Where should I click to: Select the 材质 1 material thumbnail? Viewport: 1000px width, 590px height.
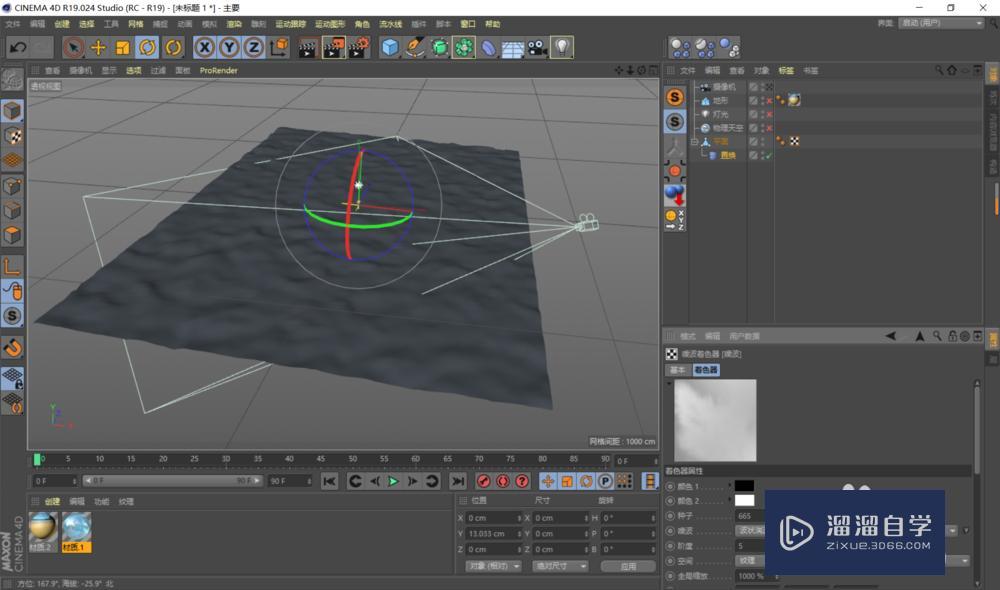coord(77,532)
